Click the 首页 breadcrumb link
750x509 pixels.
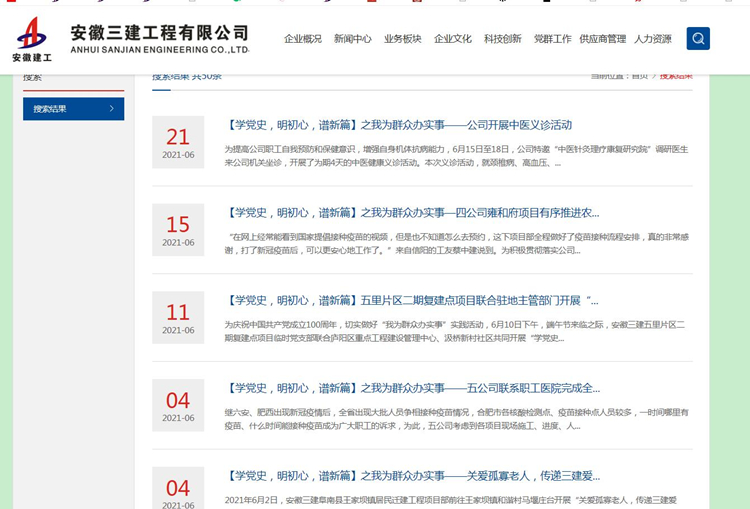(639, 76)
